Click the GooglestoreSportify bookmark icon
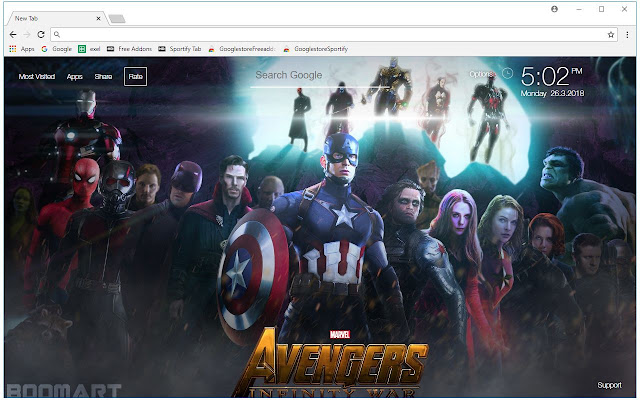Screen dimensions: 640x400 [x=287, y=49]
